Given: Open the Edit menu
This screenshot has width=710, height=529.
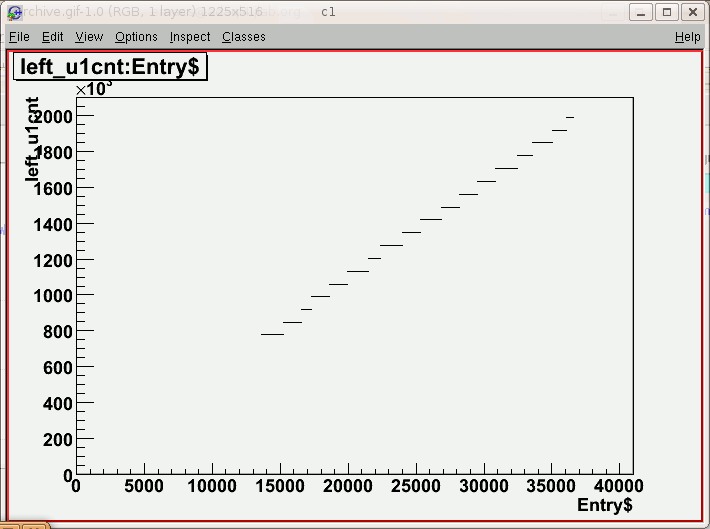Looking at the screenshot, I should [53, 37].
